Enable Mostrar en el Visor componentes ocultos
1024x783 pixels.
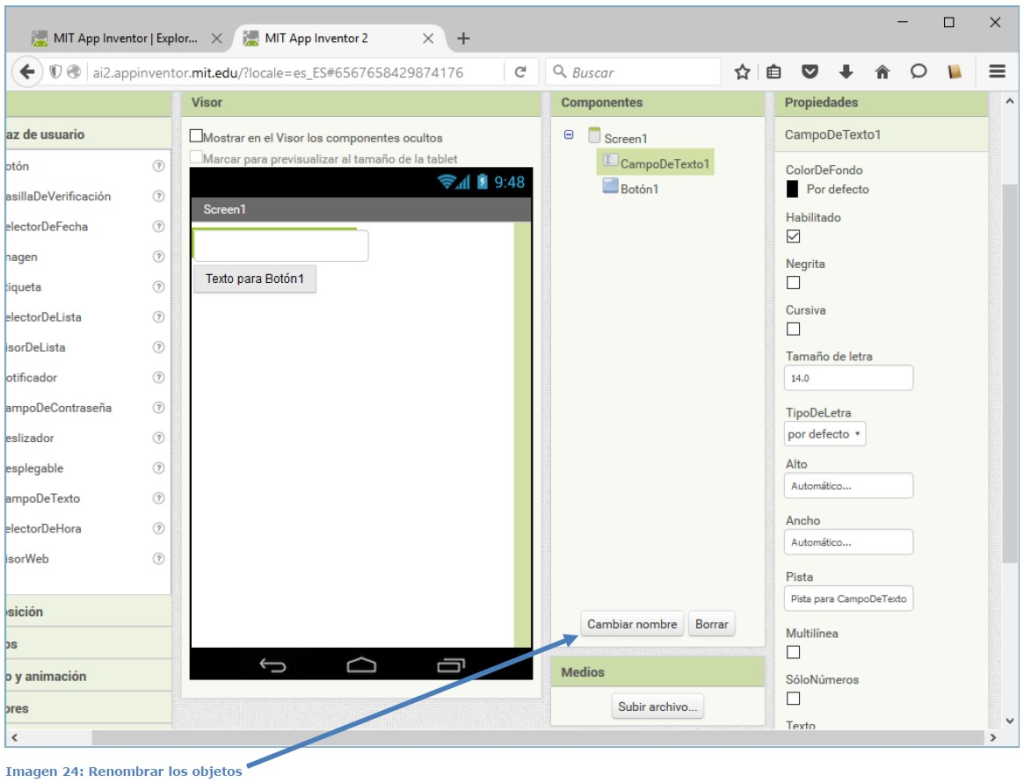pos(196,137)
